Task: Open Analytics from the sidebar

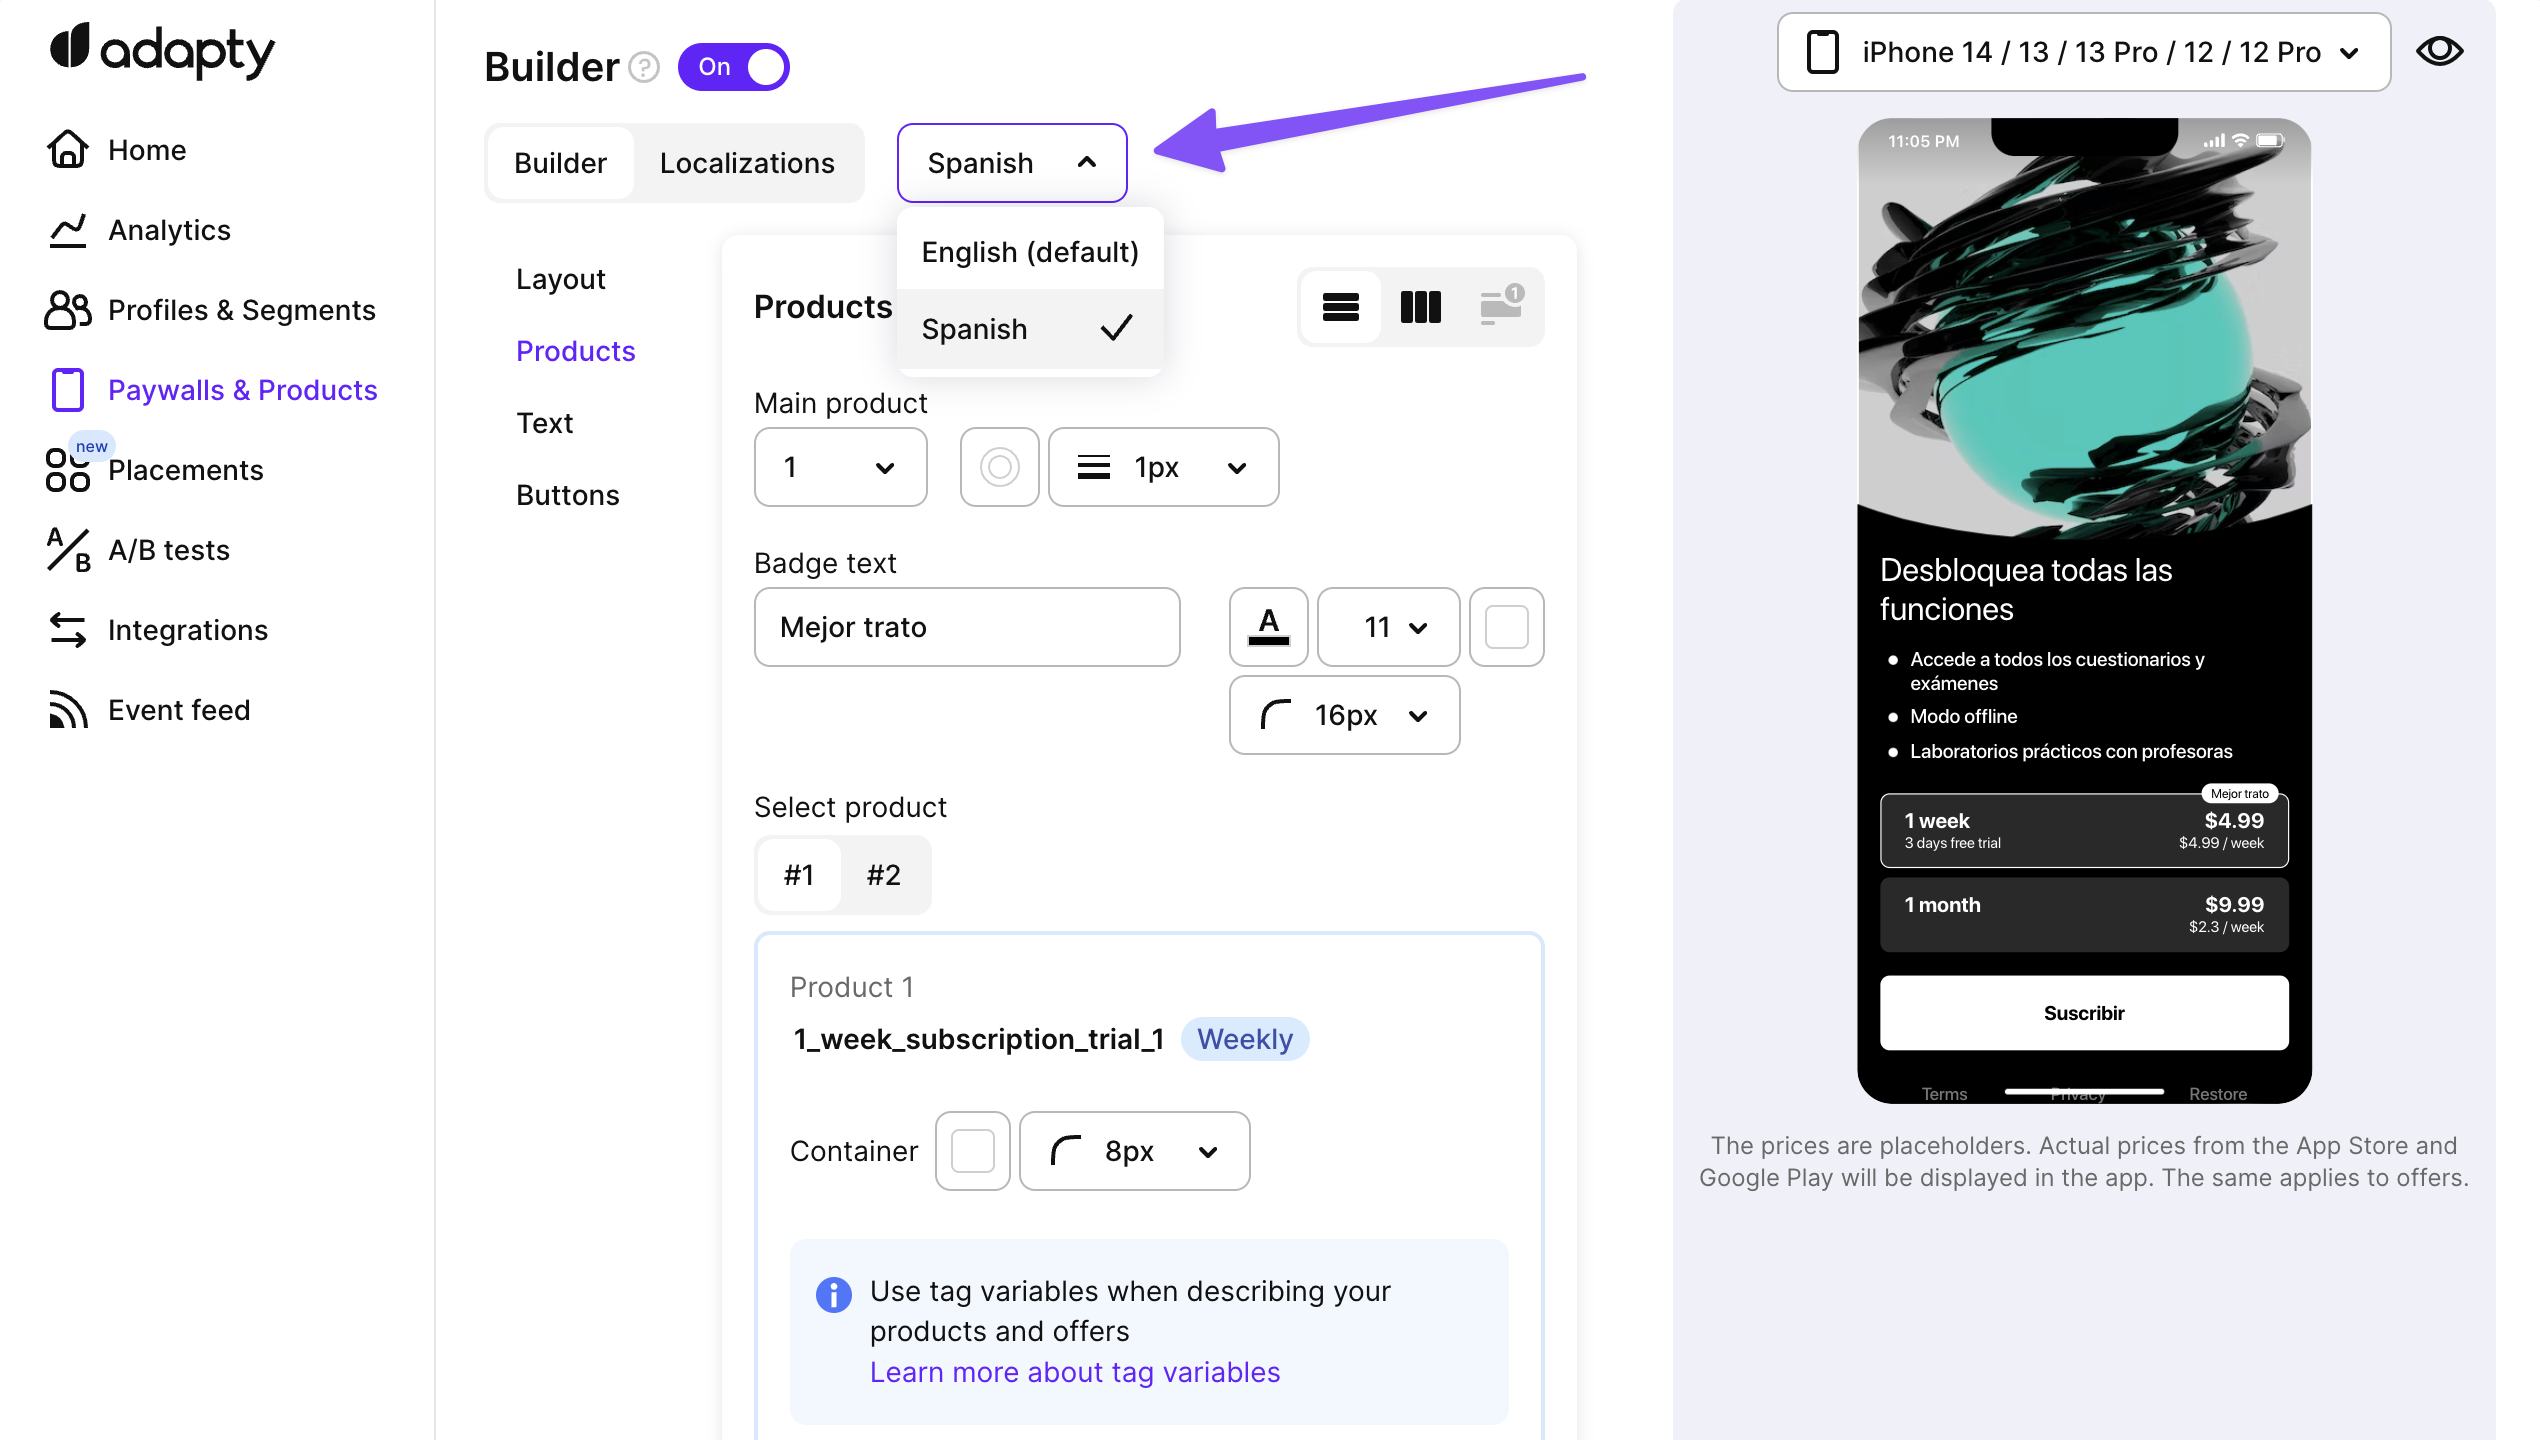Action: tap(168, 230)
